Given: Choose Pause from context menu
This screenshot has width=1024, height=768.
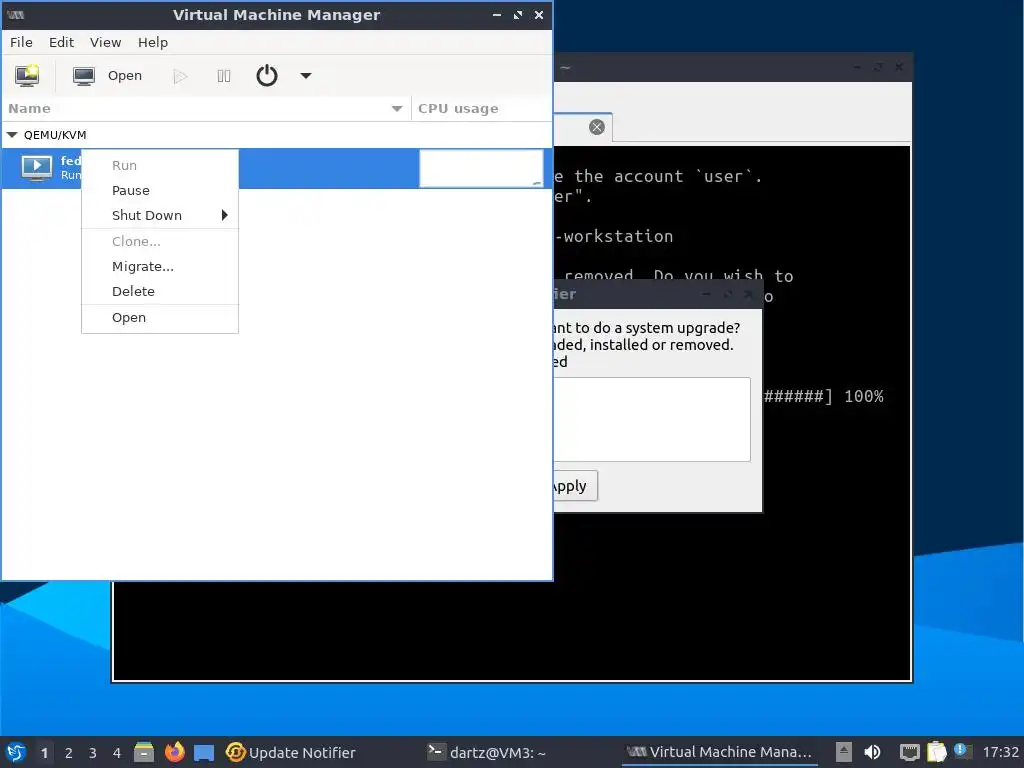Looking at the screenshot, I should (160, 190).
